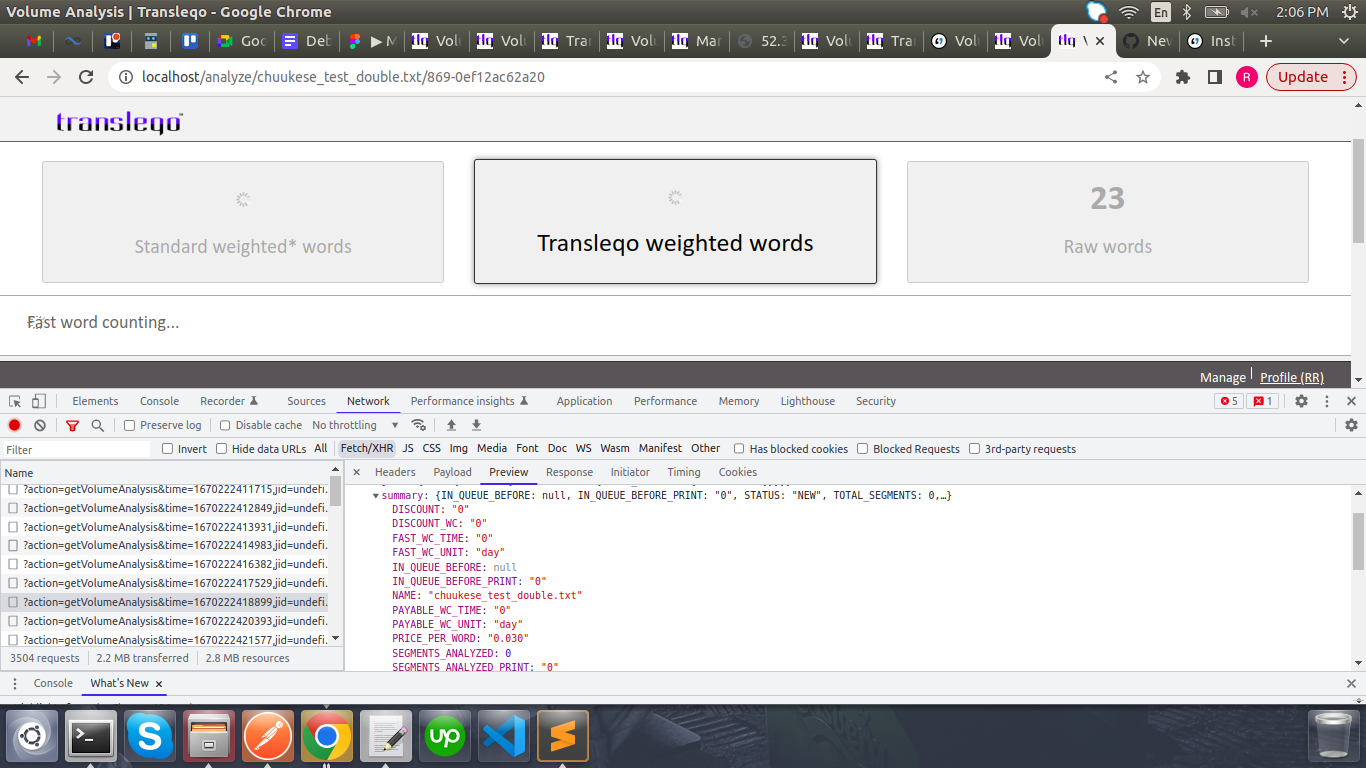Import a HAR file

449,425
